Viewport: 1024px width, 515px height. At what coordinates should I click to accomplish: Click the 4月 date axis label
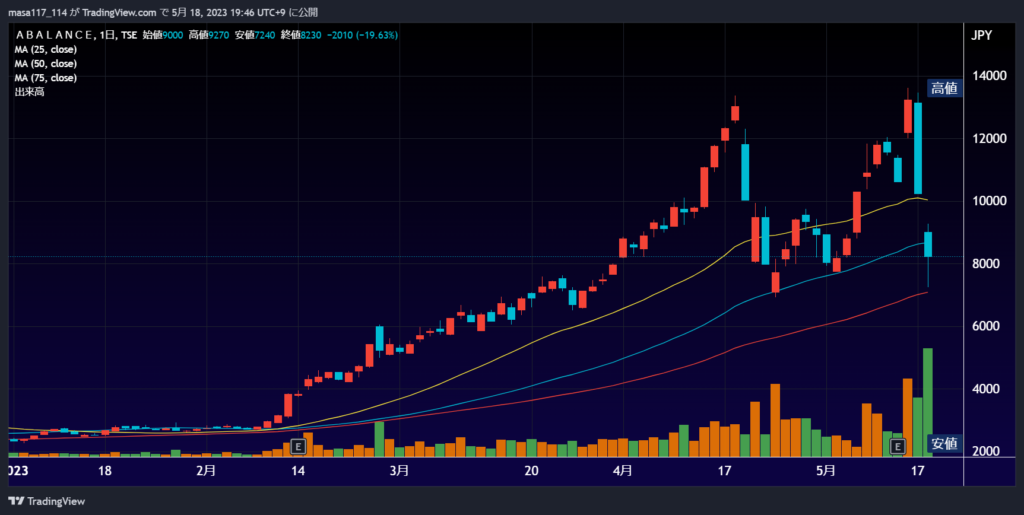(x=623, y=470)
